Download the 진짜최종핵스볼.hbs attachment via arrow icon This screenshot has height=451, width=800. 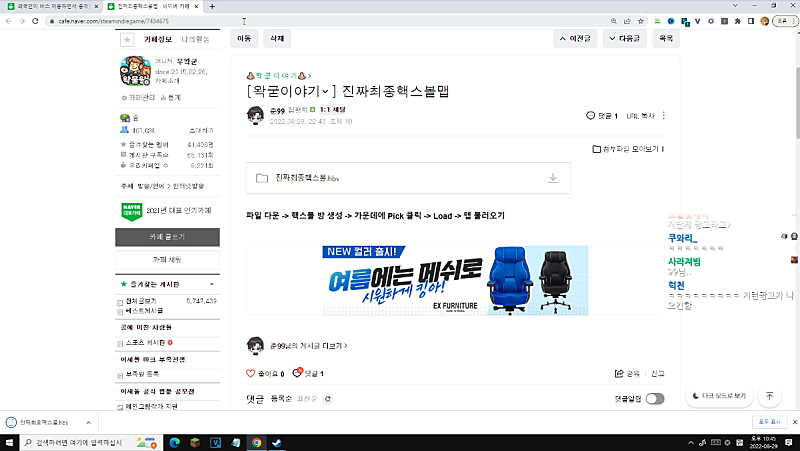(551, 178)
